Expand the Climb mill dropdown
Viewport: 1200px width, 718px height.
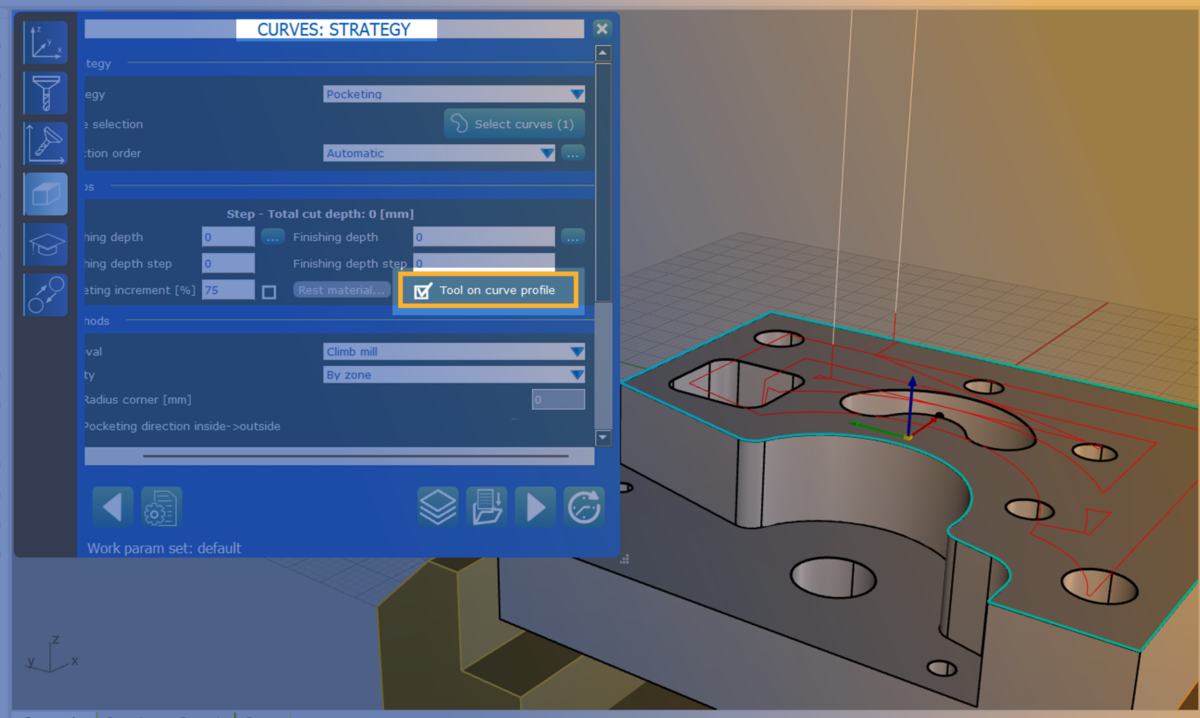[454, 351]
